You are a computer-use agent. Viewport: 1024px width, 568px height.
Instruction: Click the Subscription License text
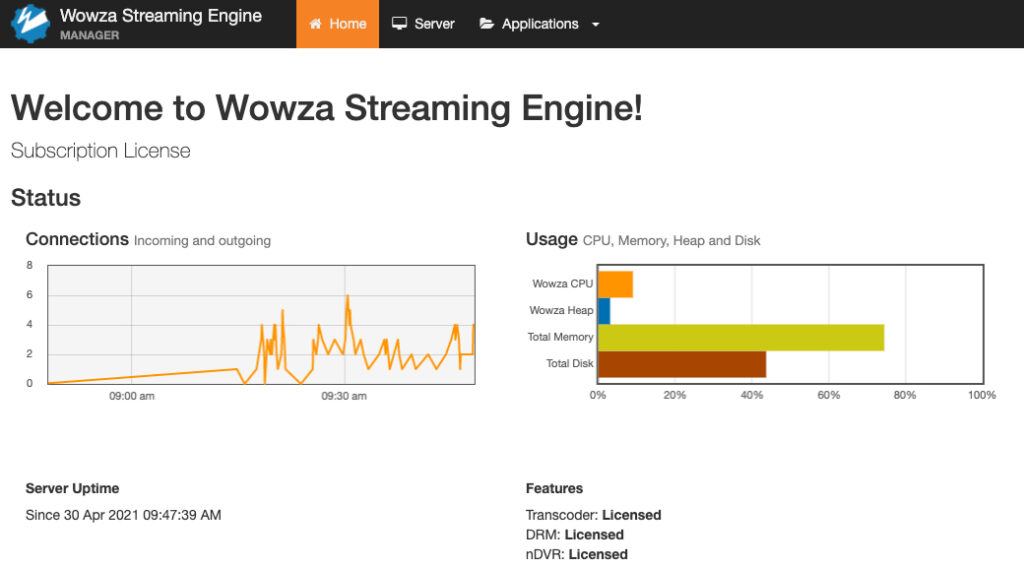(101, 151)
